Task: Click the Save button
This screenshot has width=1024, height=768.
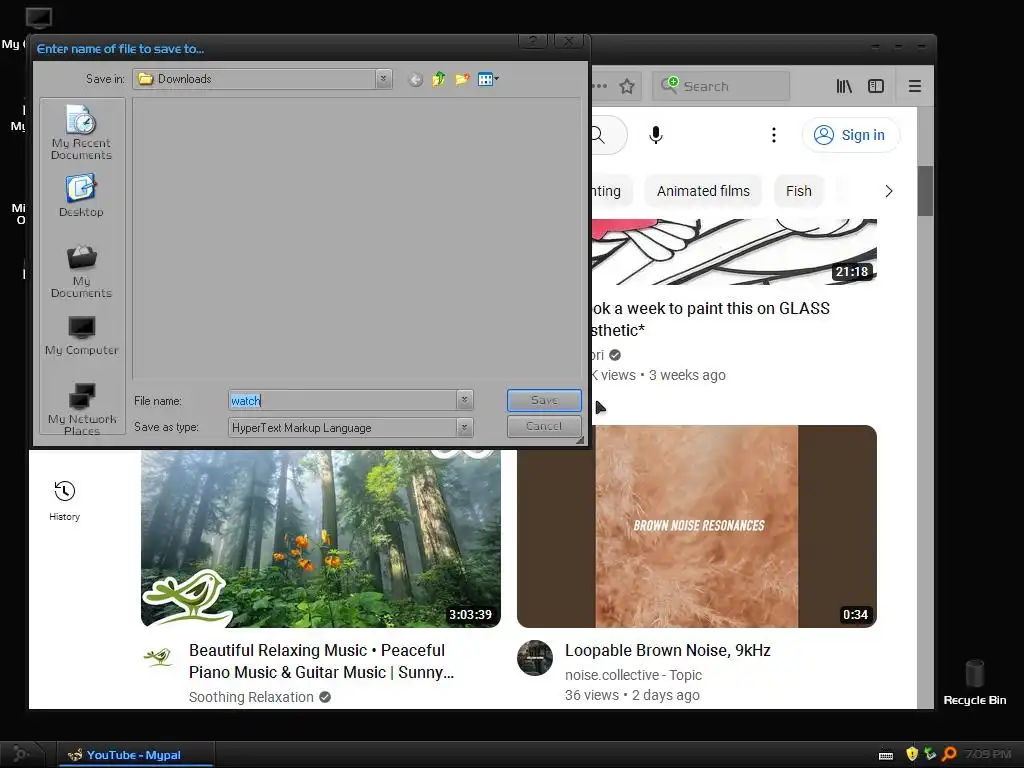Action: 544,400
